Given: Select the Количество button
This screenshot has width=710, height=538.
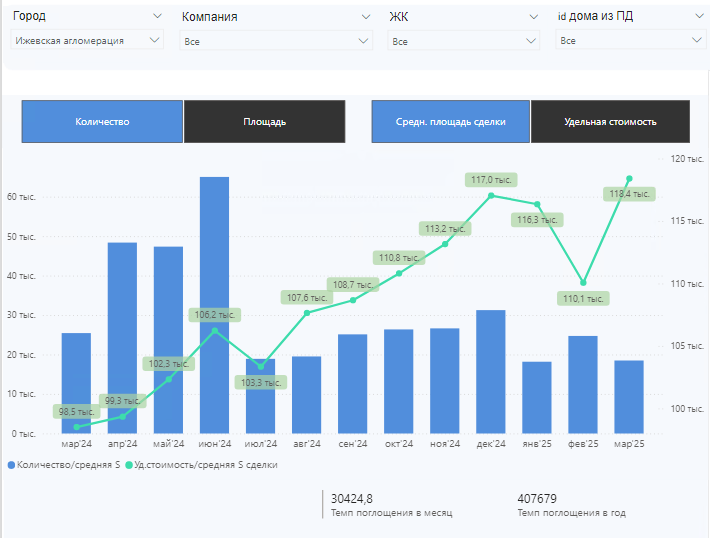Looking at the screenshot, I should coord(102,121).
